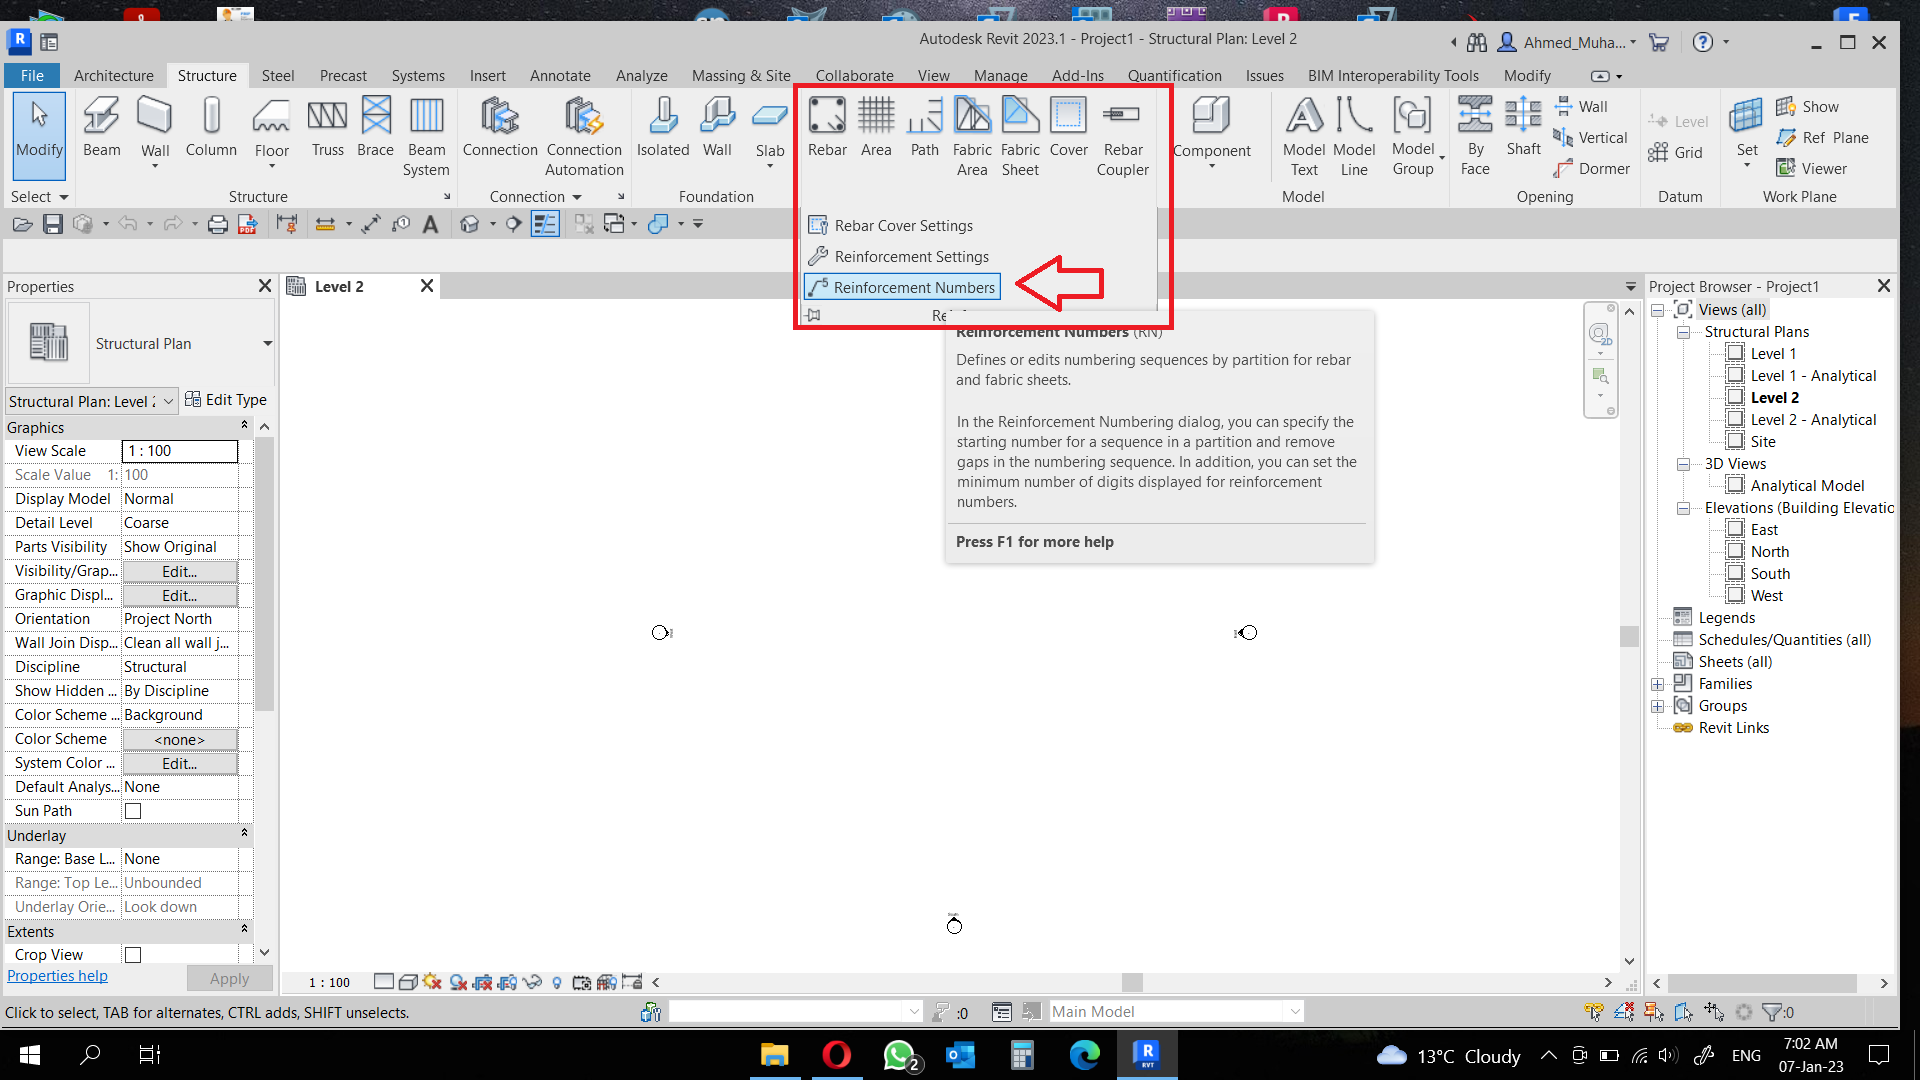Collapse the Structural Plans tree node
1920x1080 pixels.
1684,332
